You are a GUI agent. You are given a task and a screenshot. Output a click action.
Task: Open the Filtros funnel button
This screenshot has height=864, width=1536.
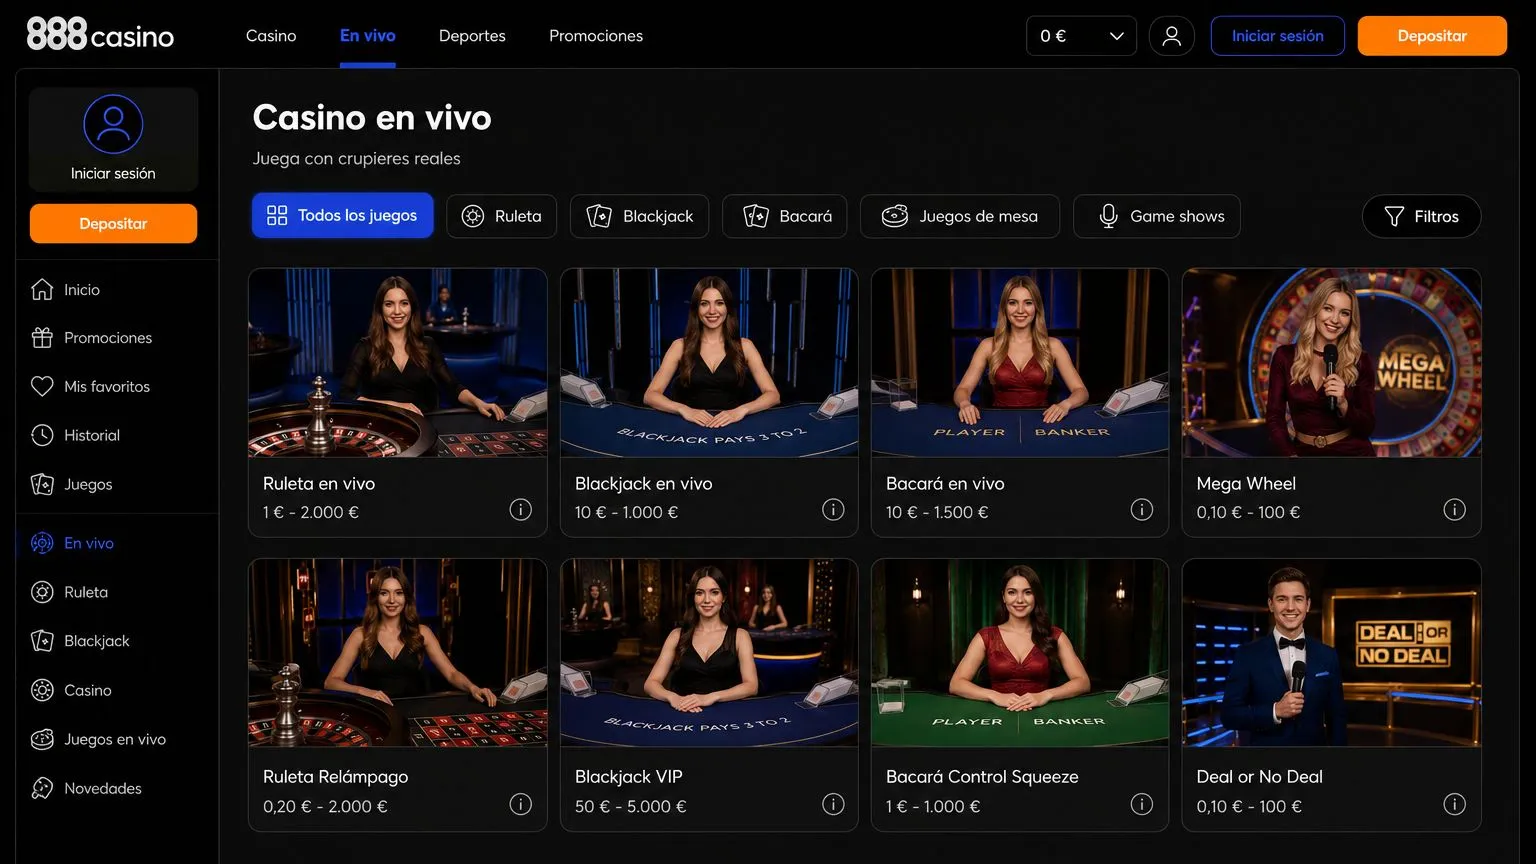1421,216
